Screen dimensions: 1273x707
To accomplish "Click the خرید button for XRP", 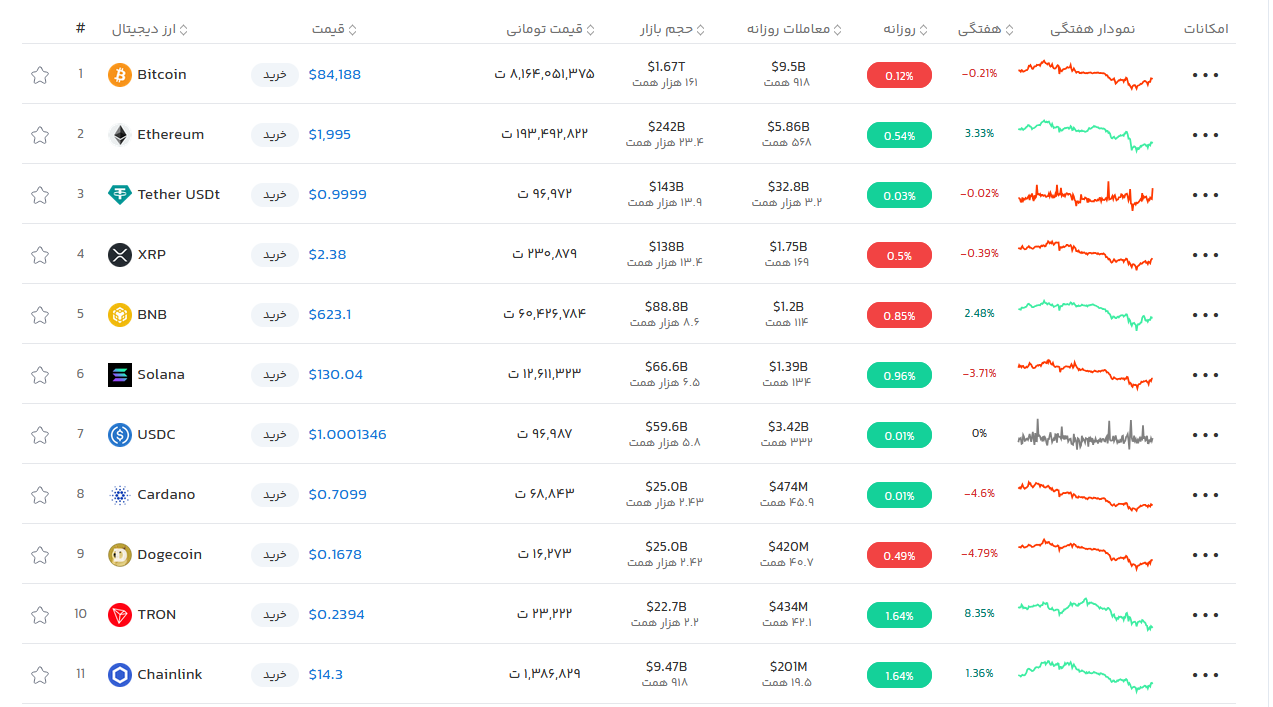I will tap(274, 255).
